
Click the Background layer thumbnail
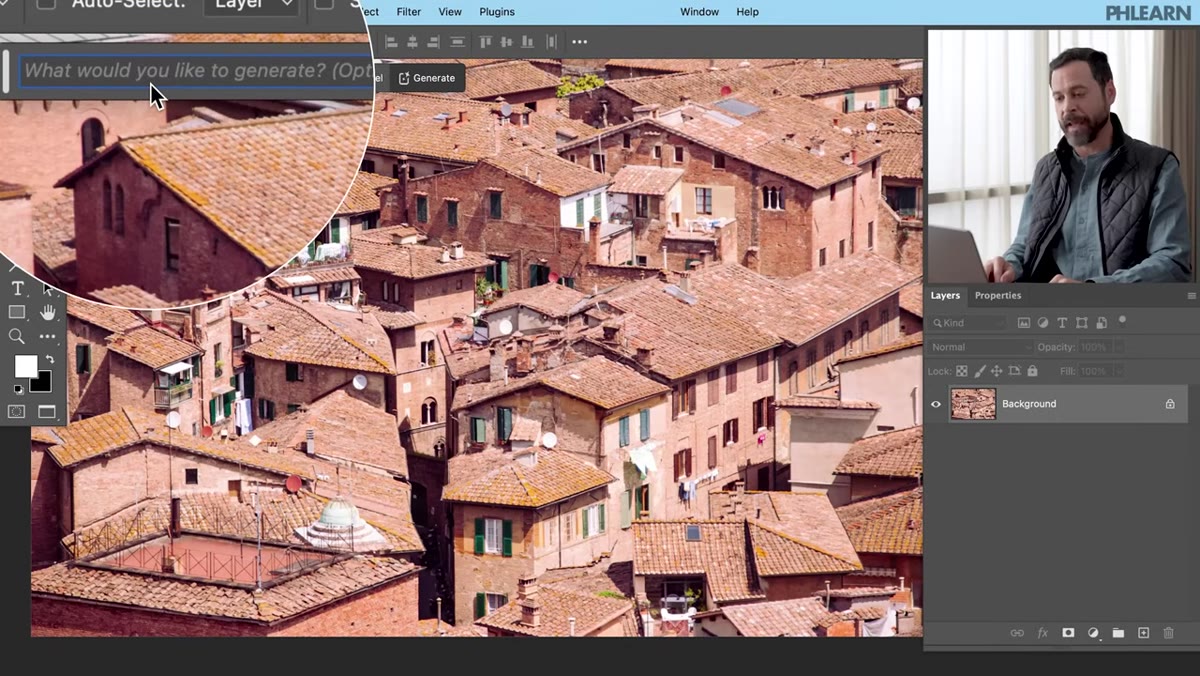973,404
